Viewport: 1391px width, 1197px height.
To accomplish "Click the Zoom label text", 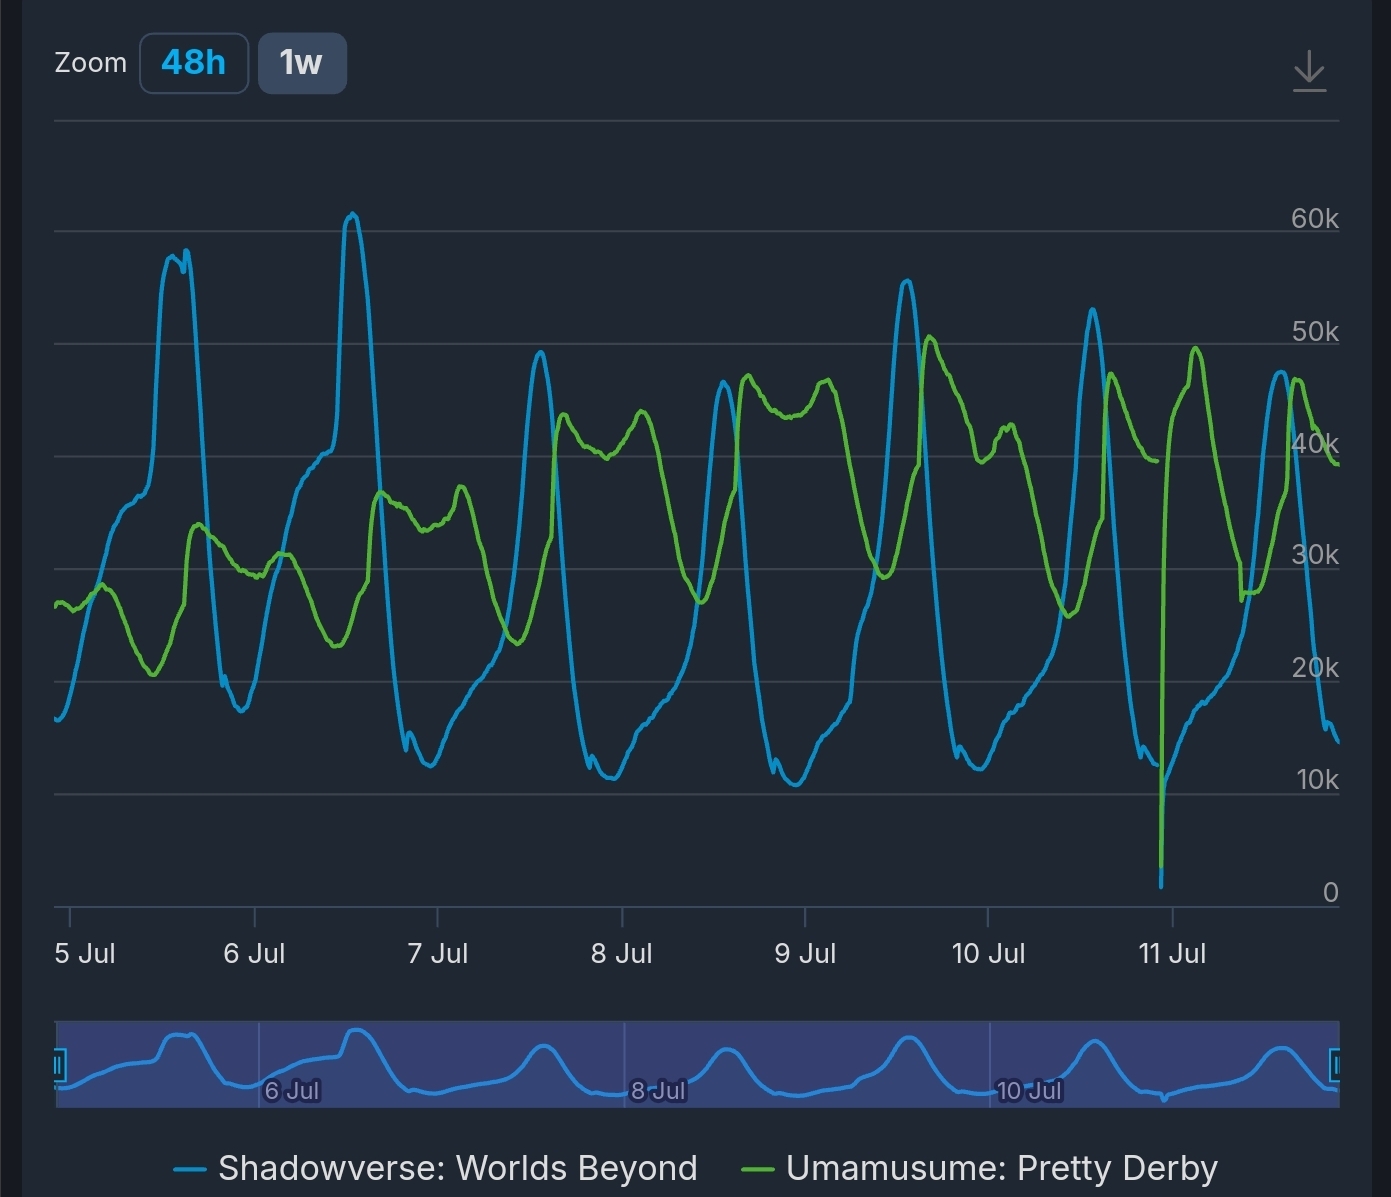I will coord(90,62).
